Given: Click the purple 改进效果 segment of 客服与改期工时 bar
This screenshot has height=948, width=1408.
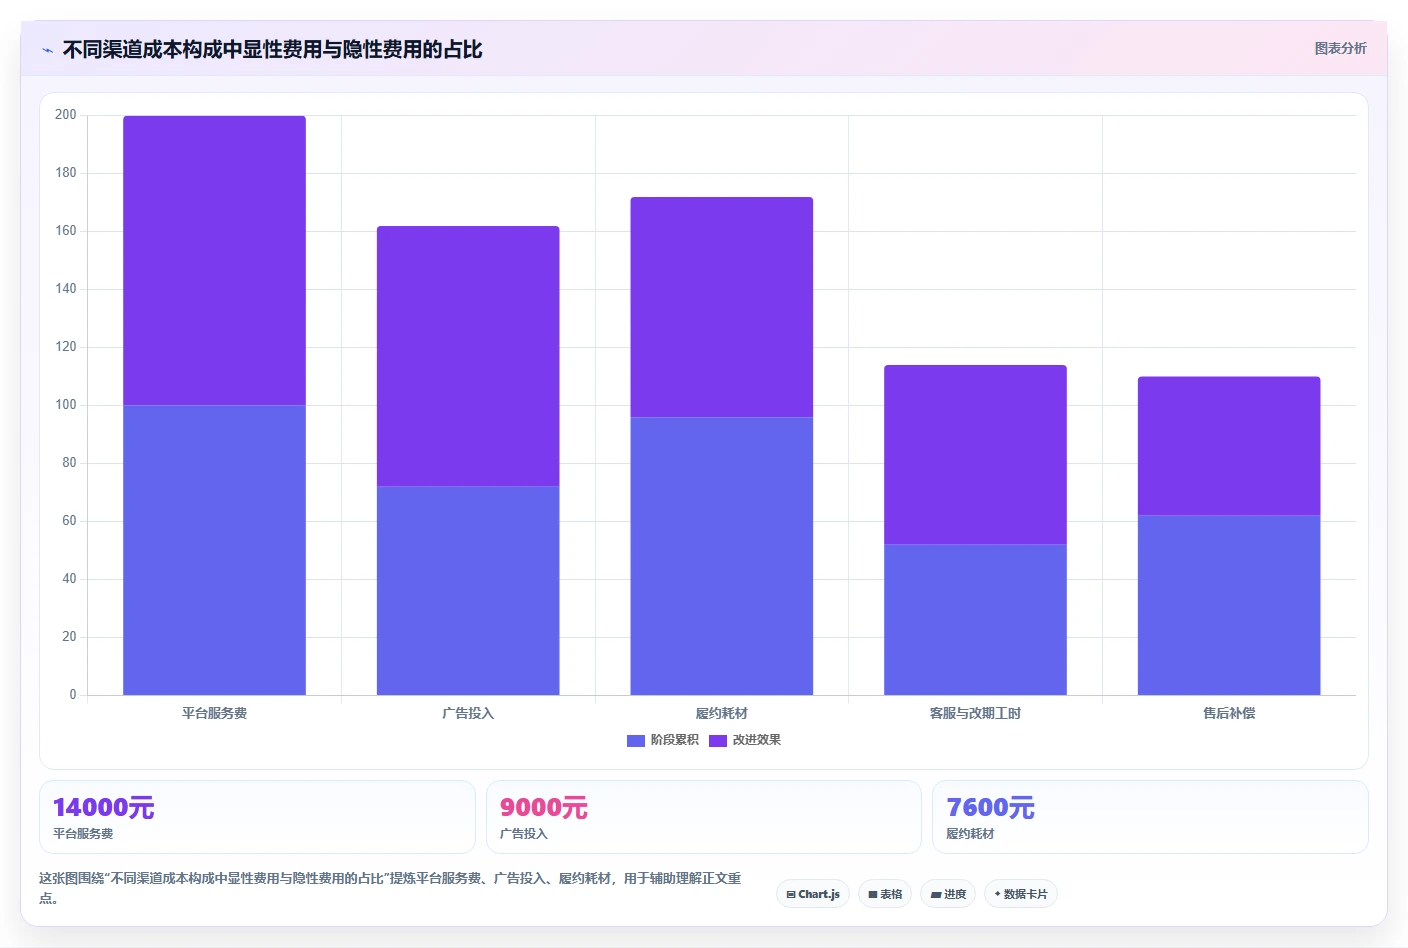Looking at the screenshot, I should pos(975,454).
